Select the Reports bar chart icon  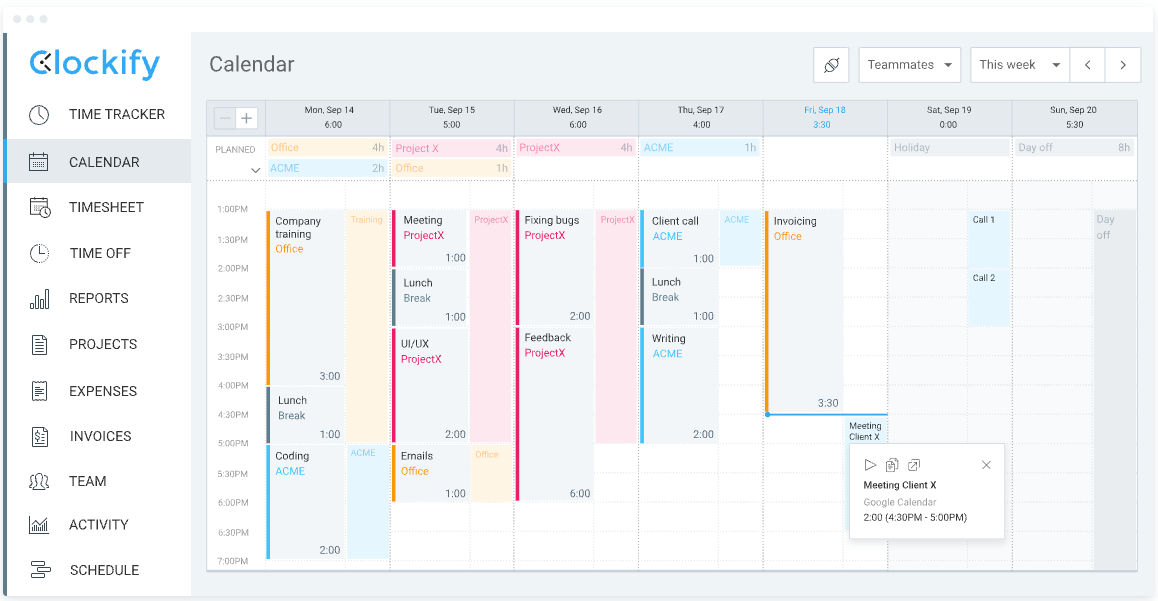(x=39, y=299)
